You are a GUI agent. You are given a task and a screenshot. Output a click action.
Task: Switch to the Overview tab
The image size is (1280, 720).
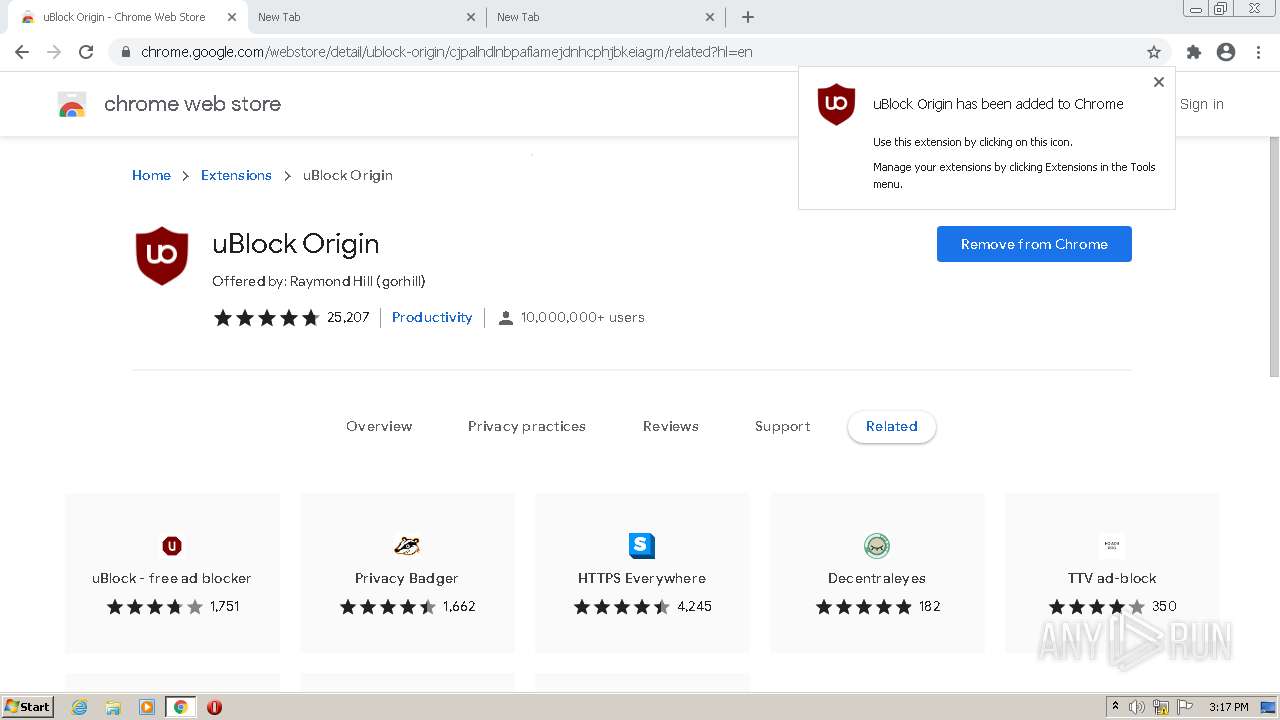pos(379,426)
